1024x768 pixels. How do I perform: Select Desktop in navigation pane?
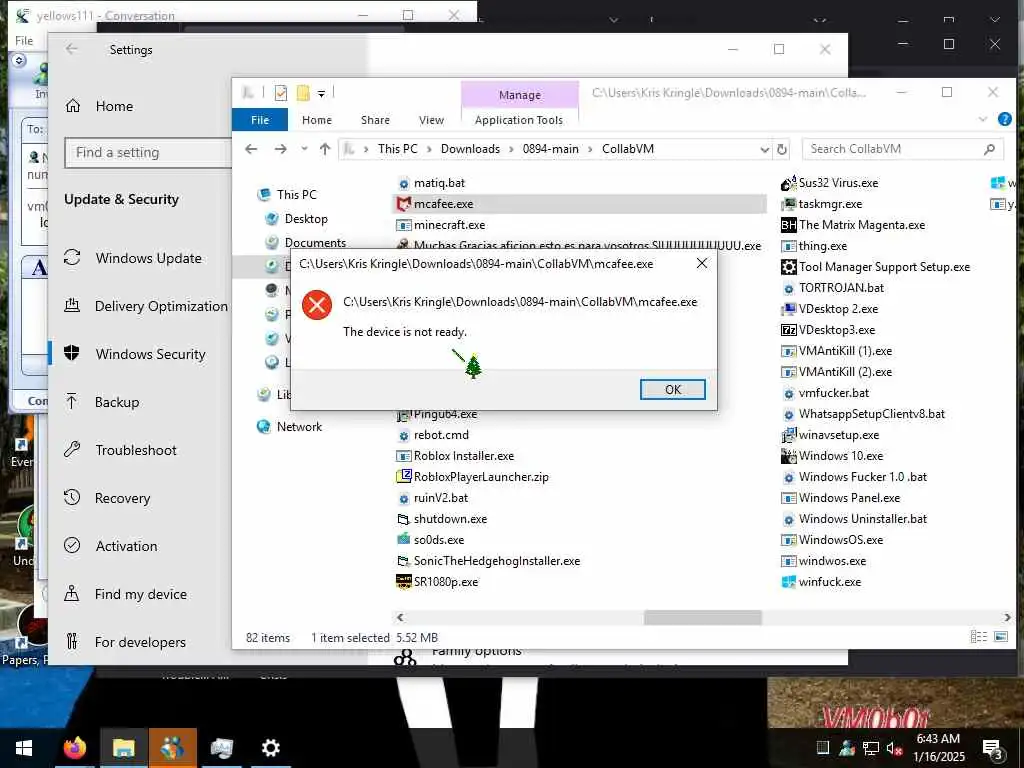coord(306,219)
